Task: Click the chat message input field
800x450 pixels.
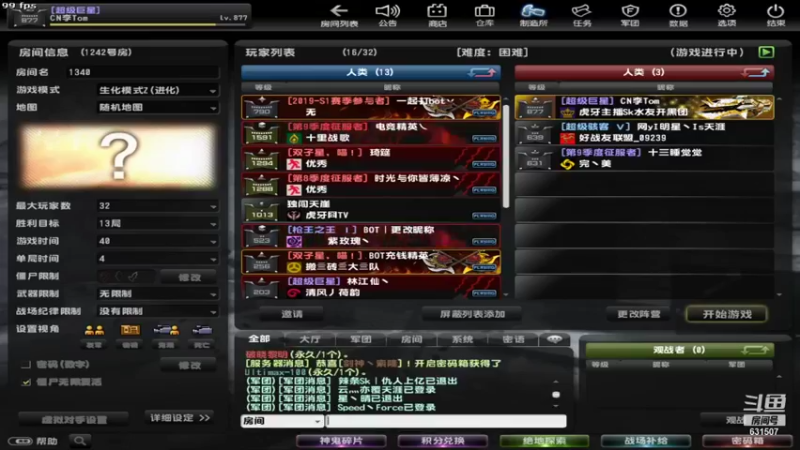Action: (x=446, y=421)
